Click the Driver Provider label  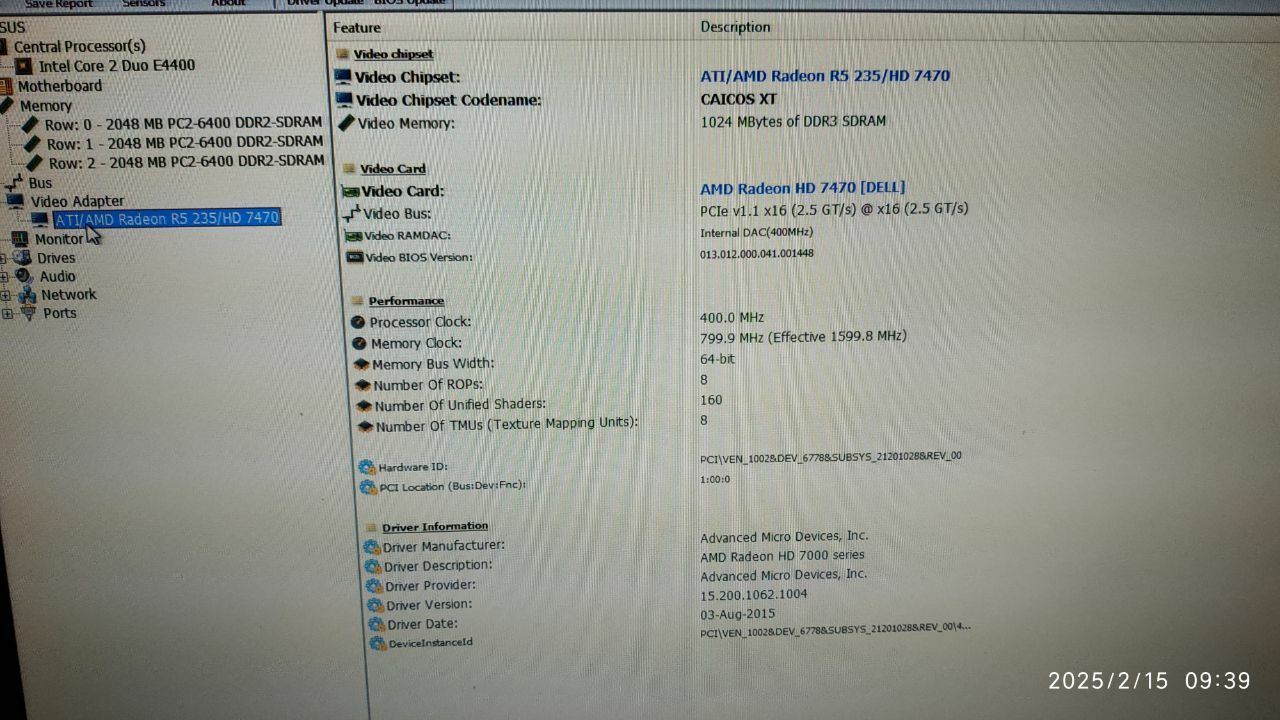point(430,585)
